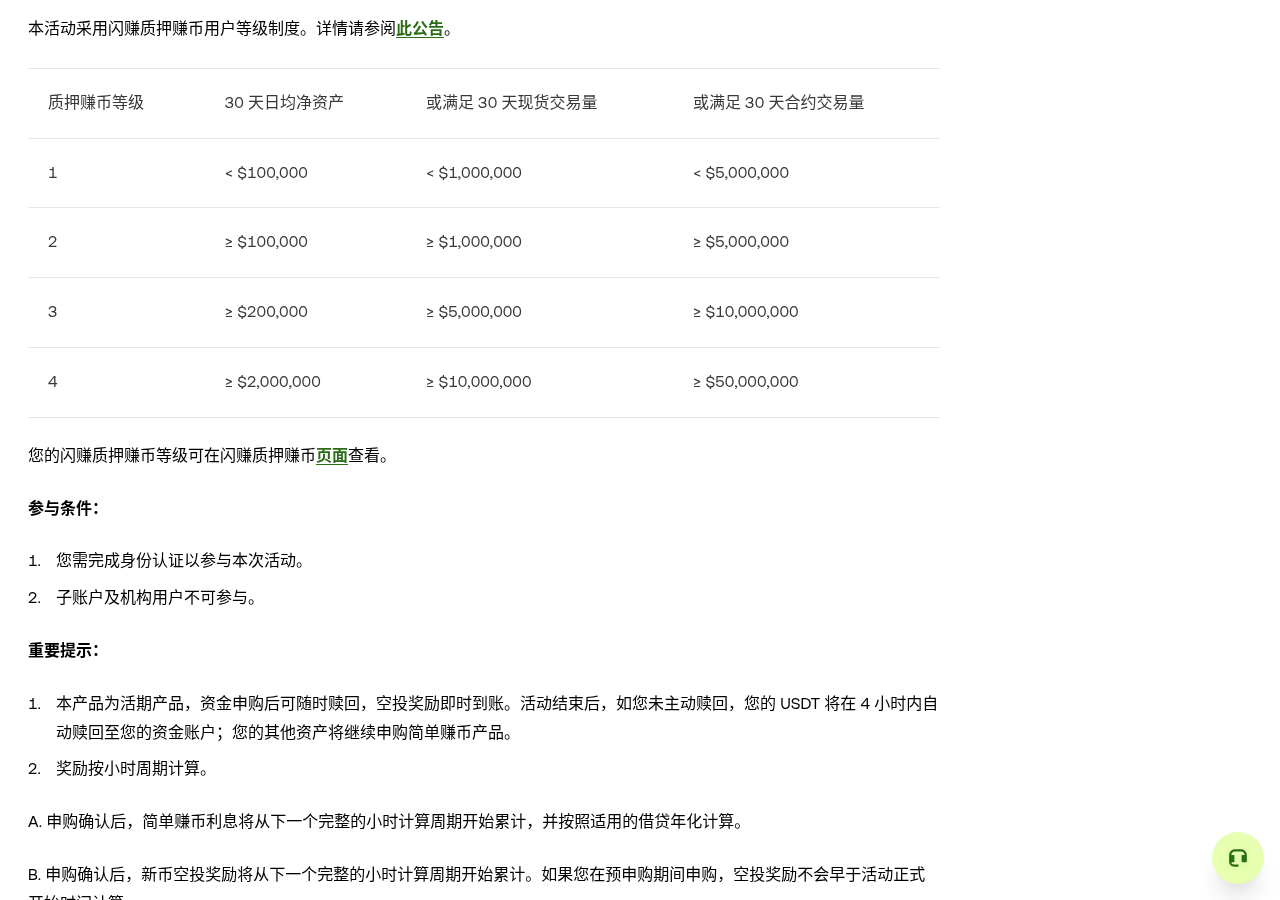Viewport: 1280px width, 900px height.
Task: Click the 奖励按小时周期计算 line
Action: click(136, 769)
